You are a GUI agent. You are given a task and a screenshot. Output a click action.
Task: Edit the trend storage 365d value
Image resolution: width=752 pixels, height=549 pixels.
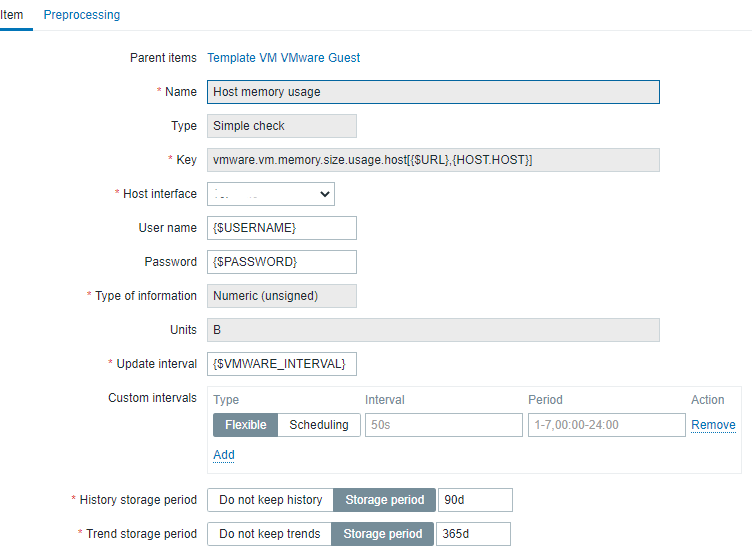pos(473,534)
